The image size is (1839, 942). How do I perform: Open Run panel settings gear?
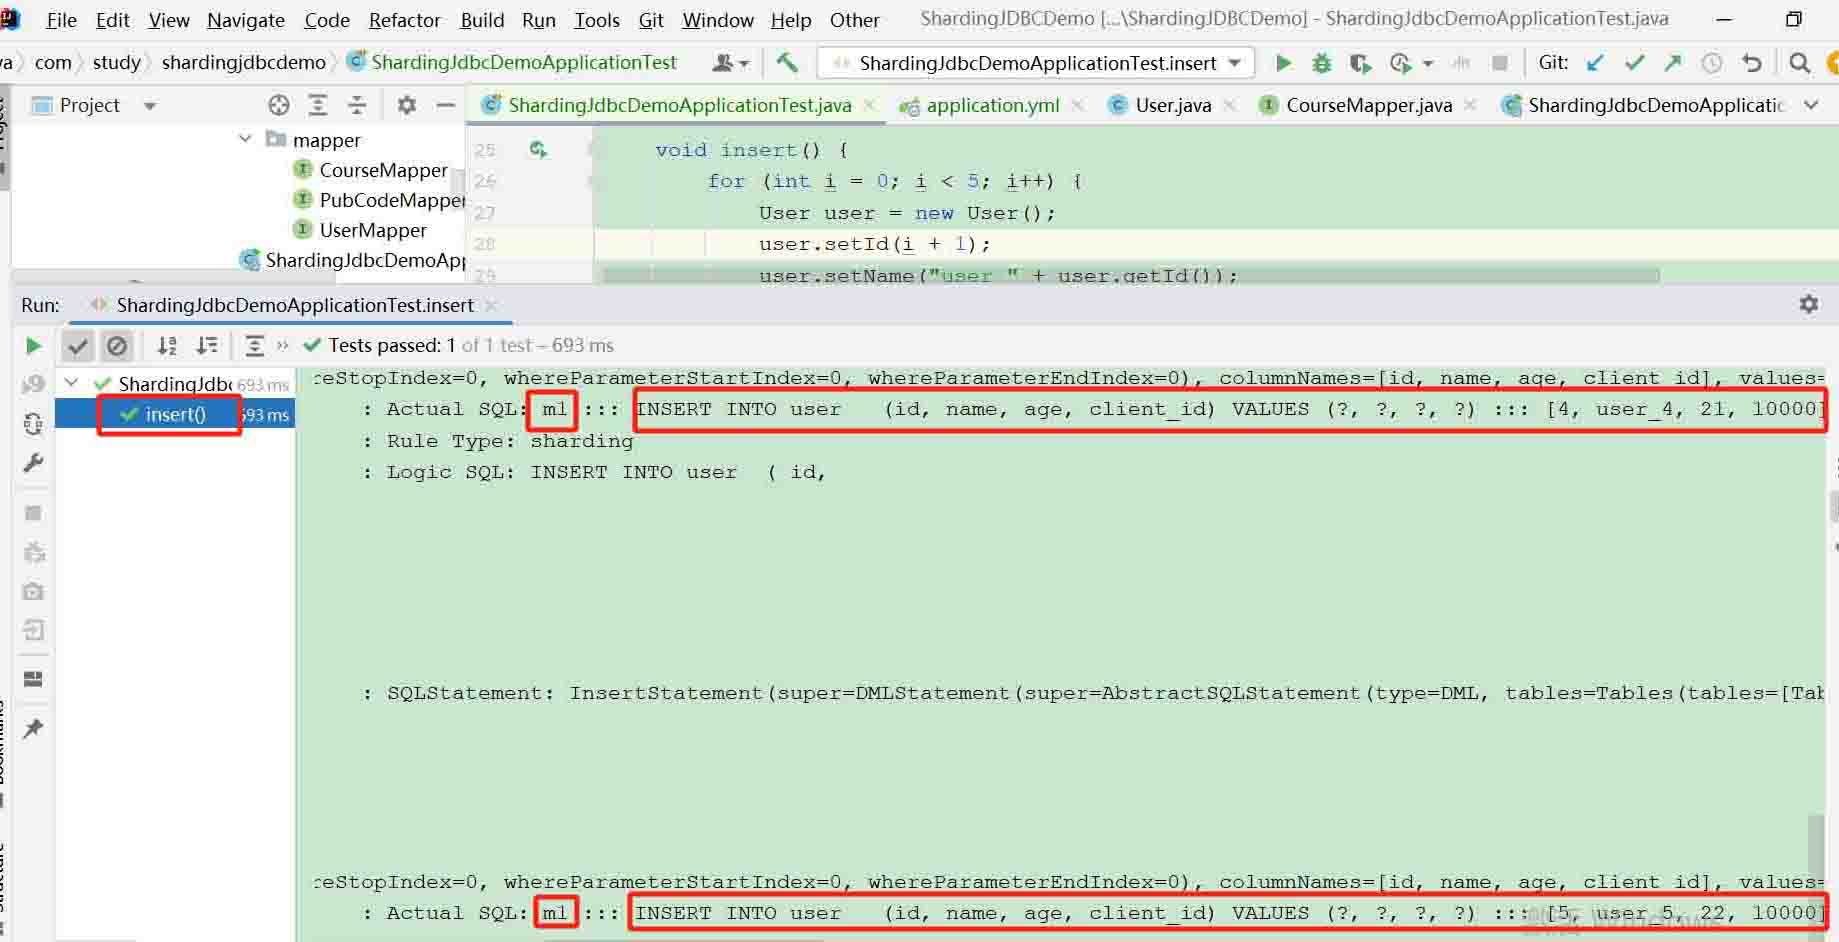[1809, 304]
